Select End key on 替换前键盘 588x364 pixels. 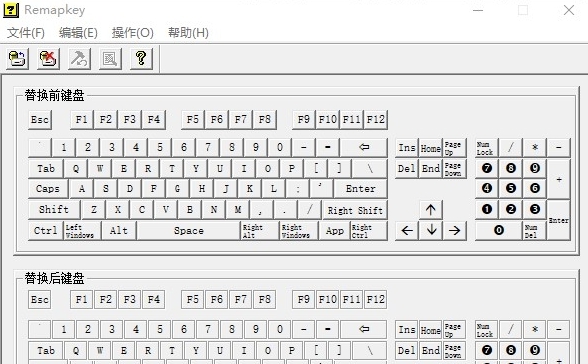pyautogui.click(x=430, y=169)
